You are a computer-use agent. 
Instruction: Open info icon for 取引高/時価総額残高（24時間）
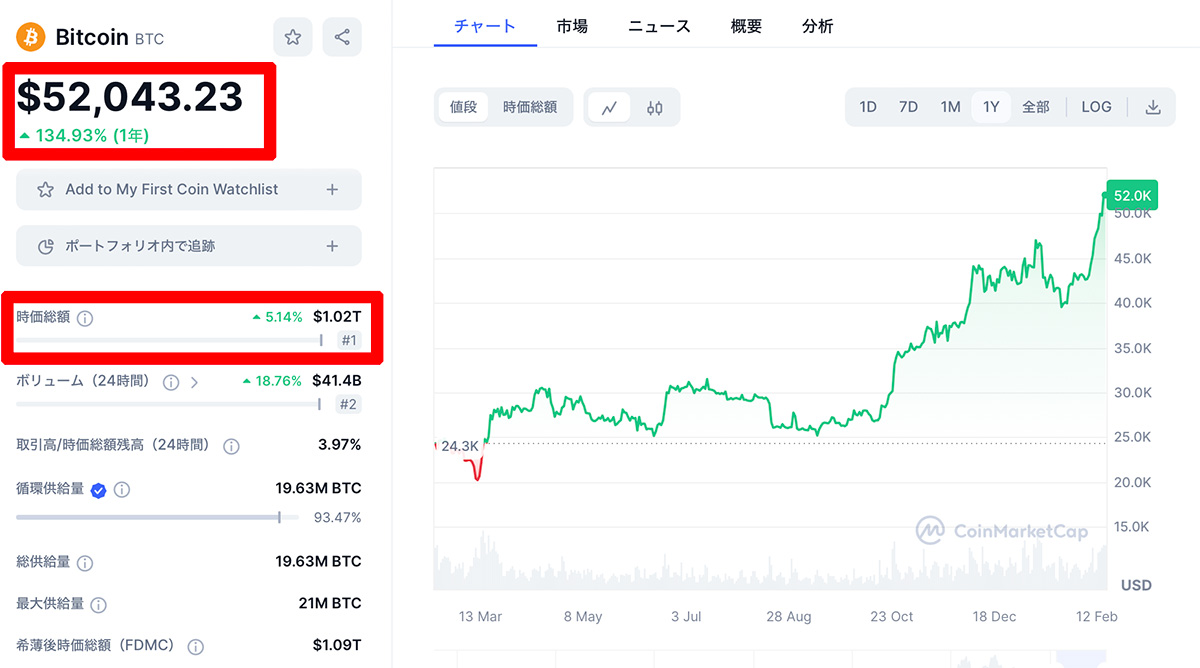click(231, 446)
